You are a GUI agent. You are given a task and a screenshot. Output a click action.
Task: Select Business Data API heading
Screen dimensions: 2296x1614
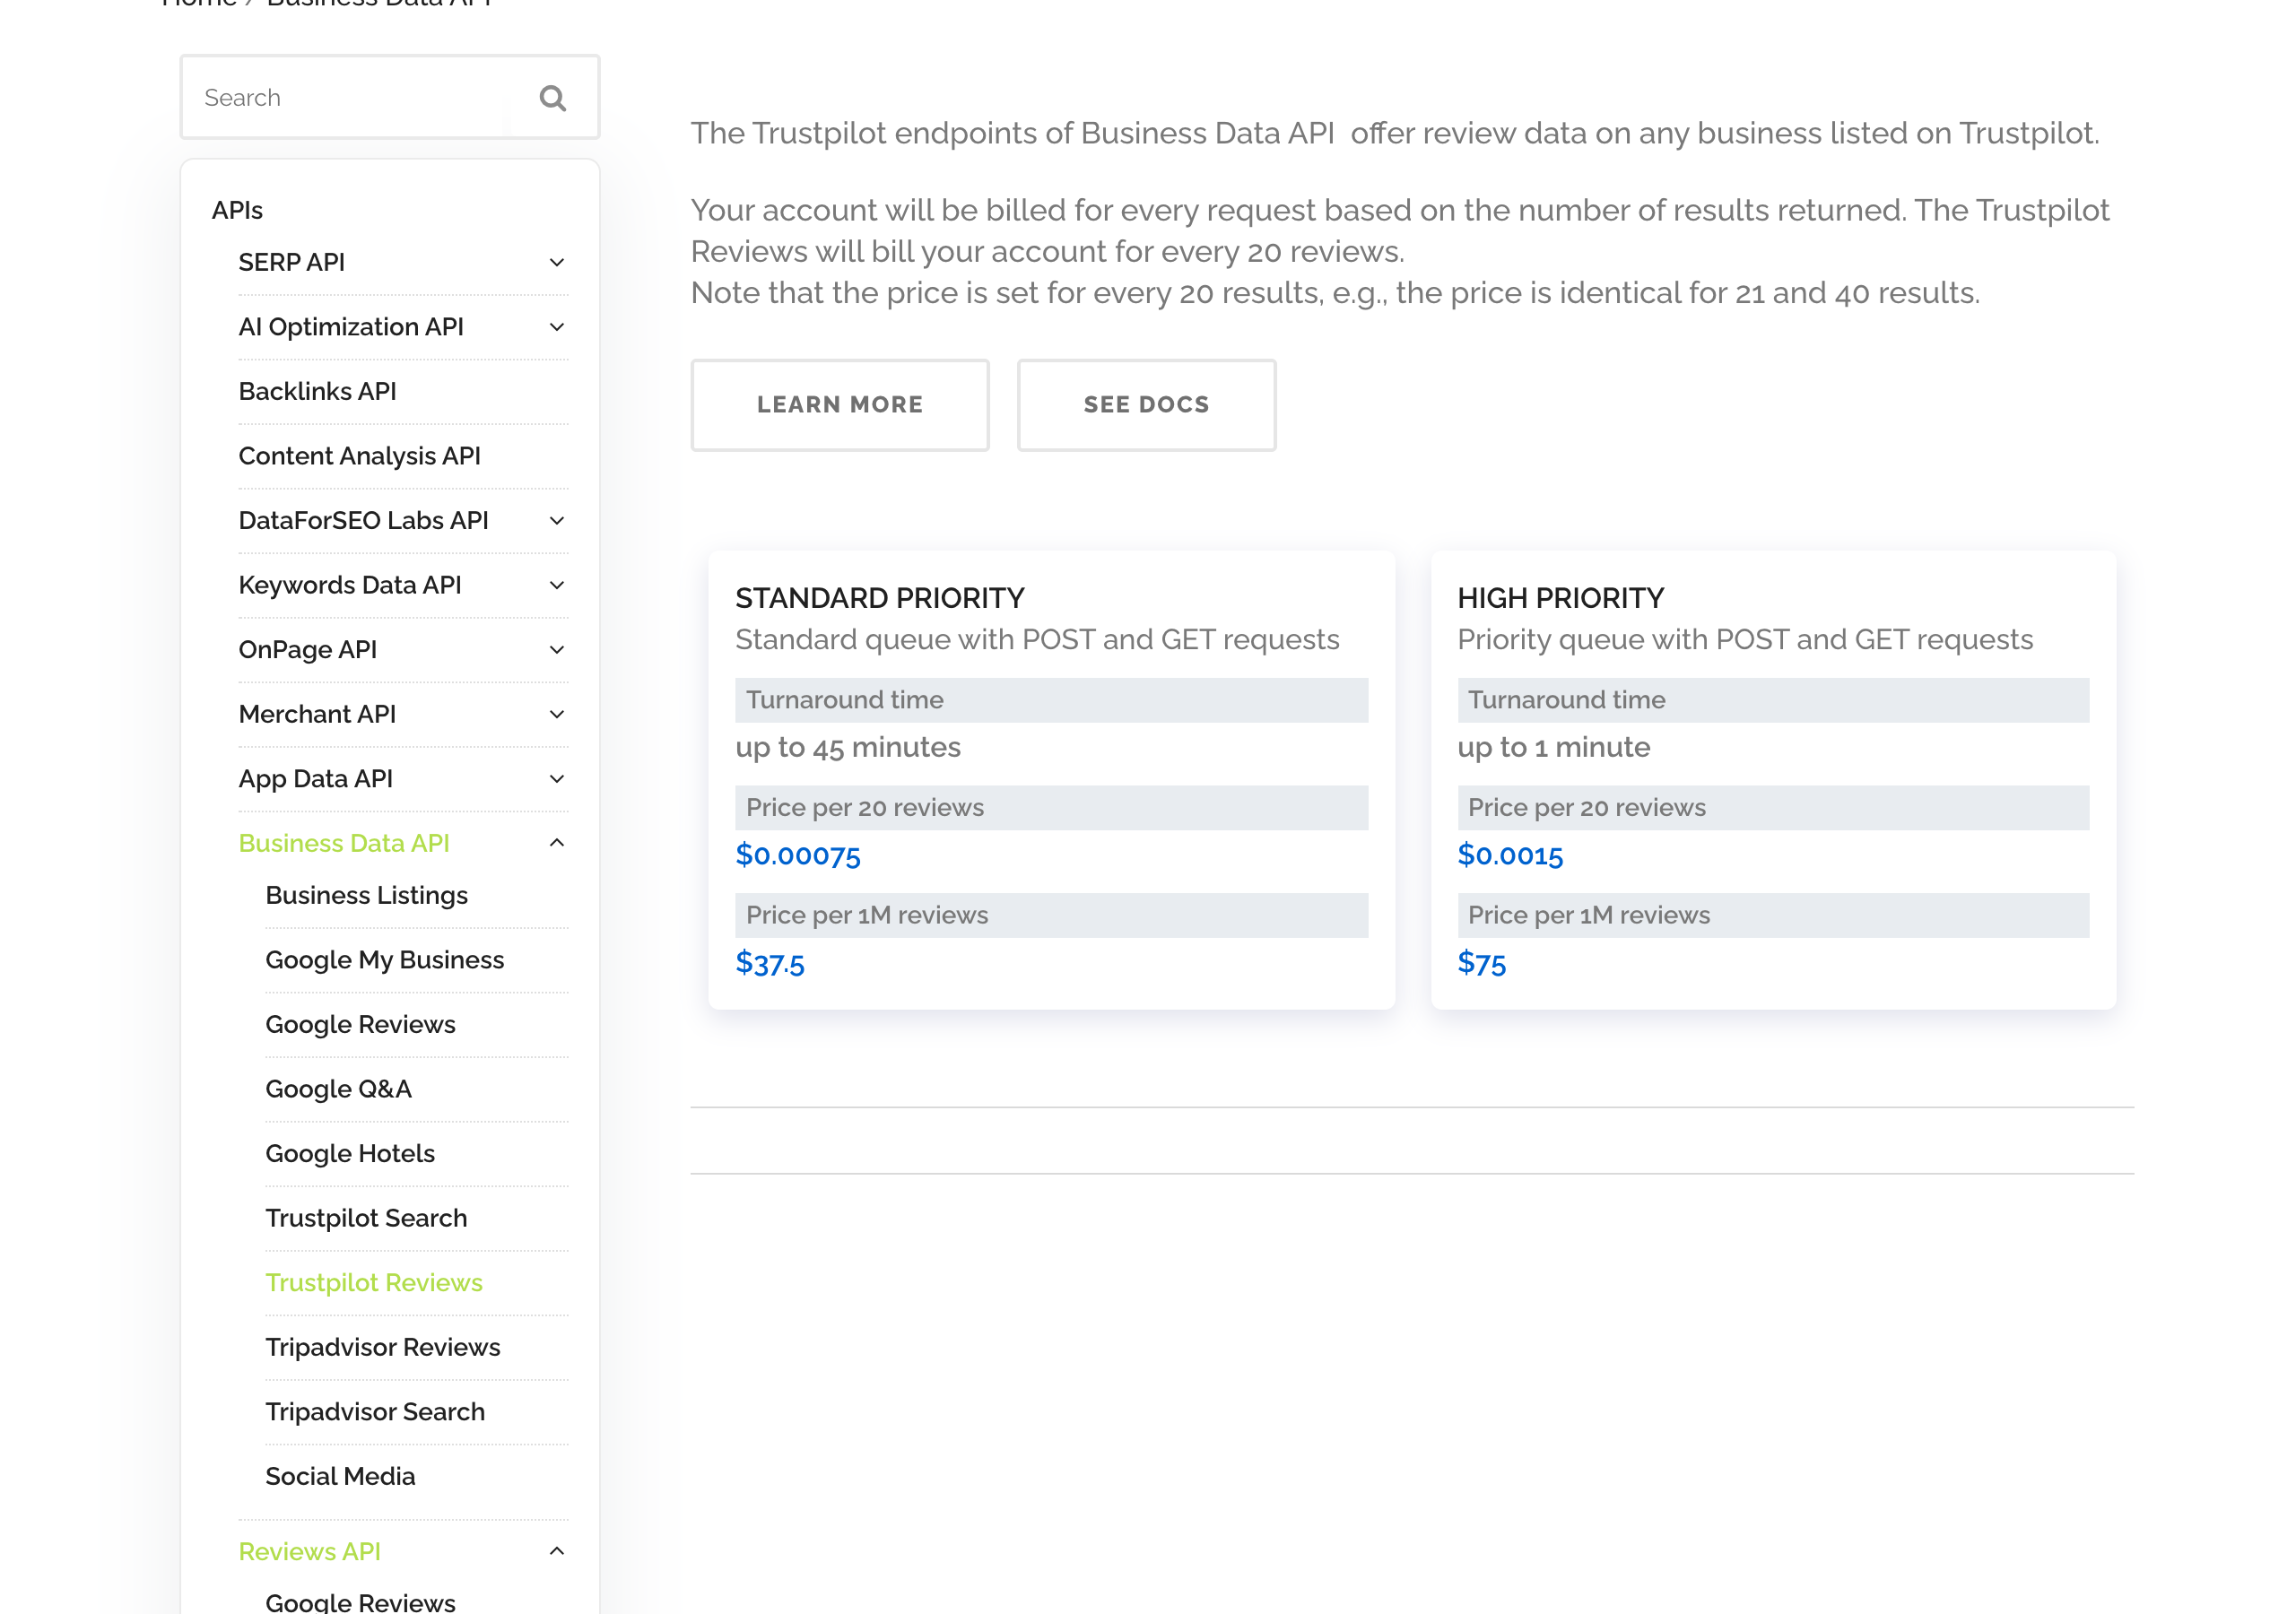(344, 843)
